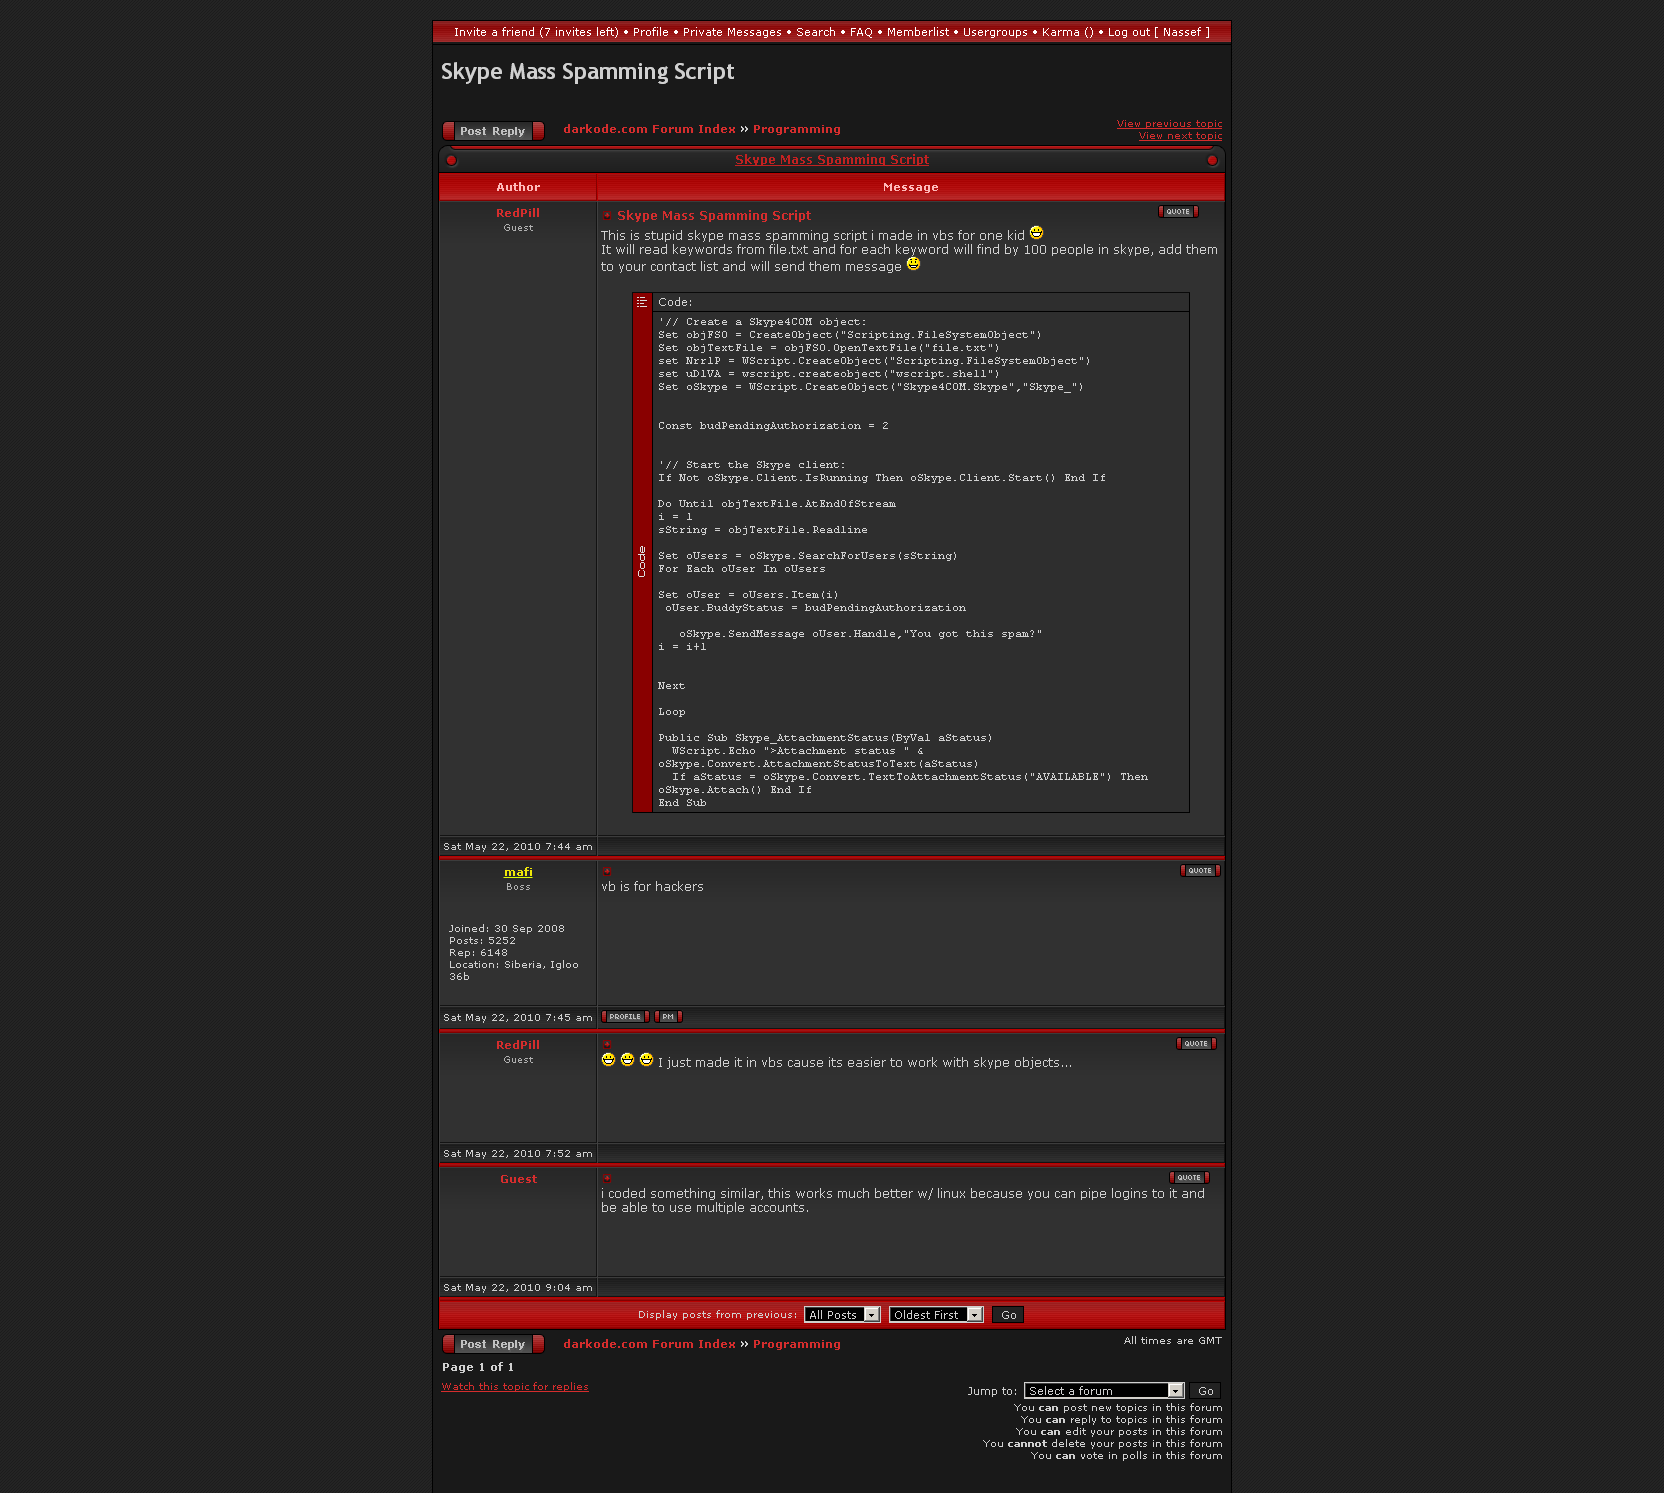This screenshot has height=1493, width=1664.
Task: Open Private Messages from the top navigation
Action: (x=732, y=32)
